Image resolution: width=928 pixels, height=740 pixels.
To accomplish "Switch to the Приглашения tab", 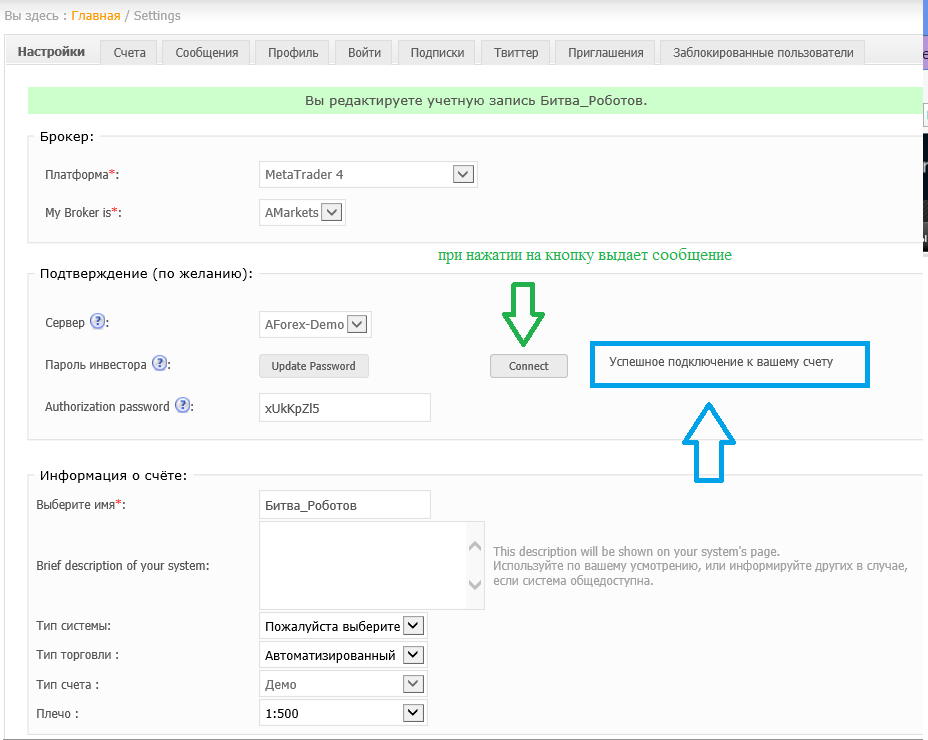I will 605,53.
